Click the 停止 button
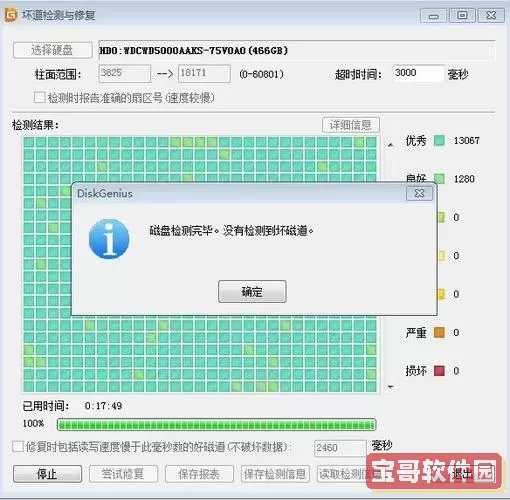The height and width of the screenshot is (500, 510). pyautogui.click(x=47, y=474)
